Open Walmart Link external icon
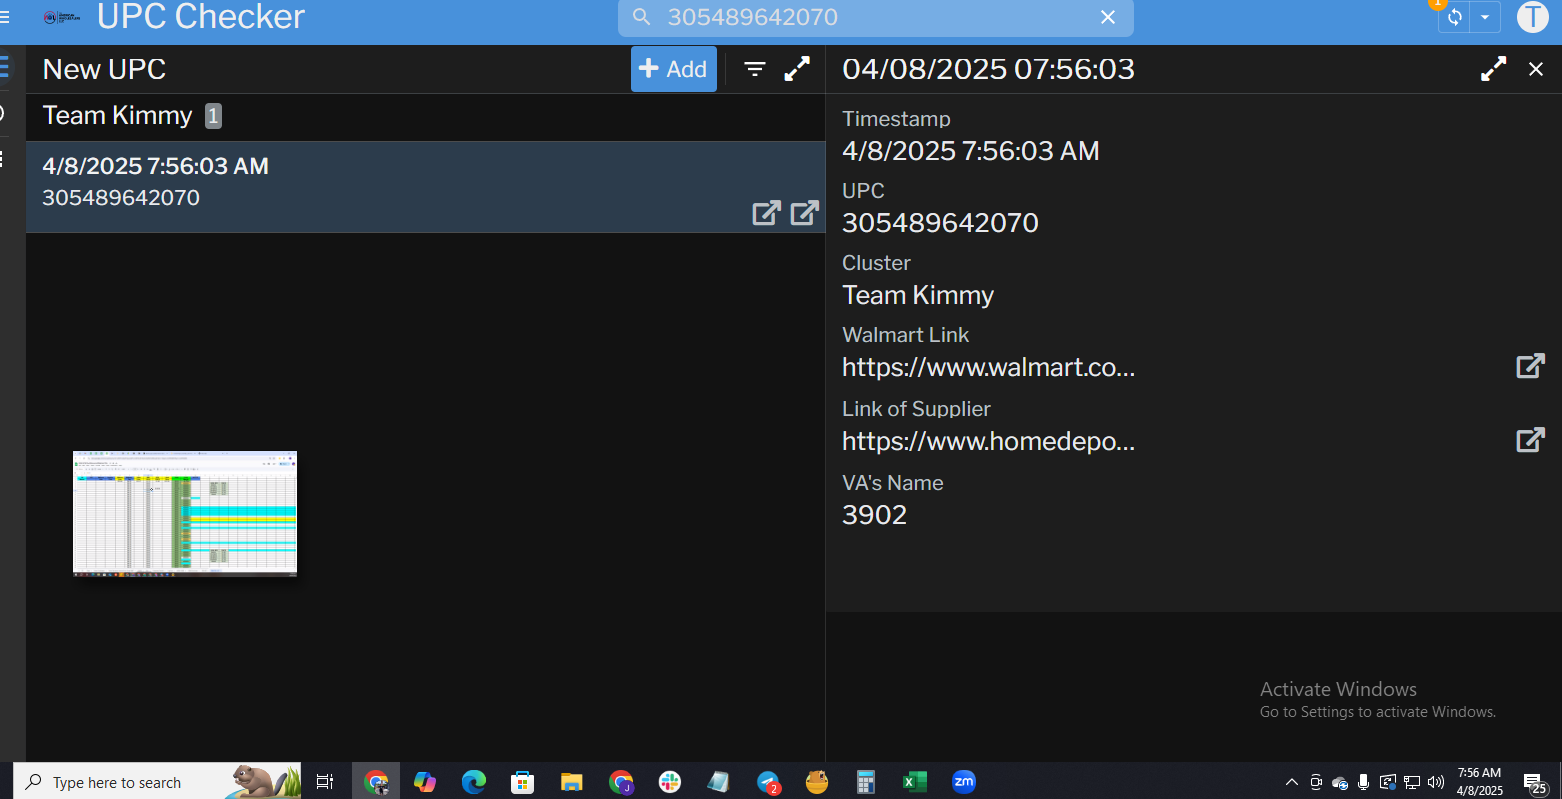Viewport: 1562px width, 799px height. coord(1530,366)
